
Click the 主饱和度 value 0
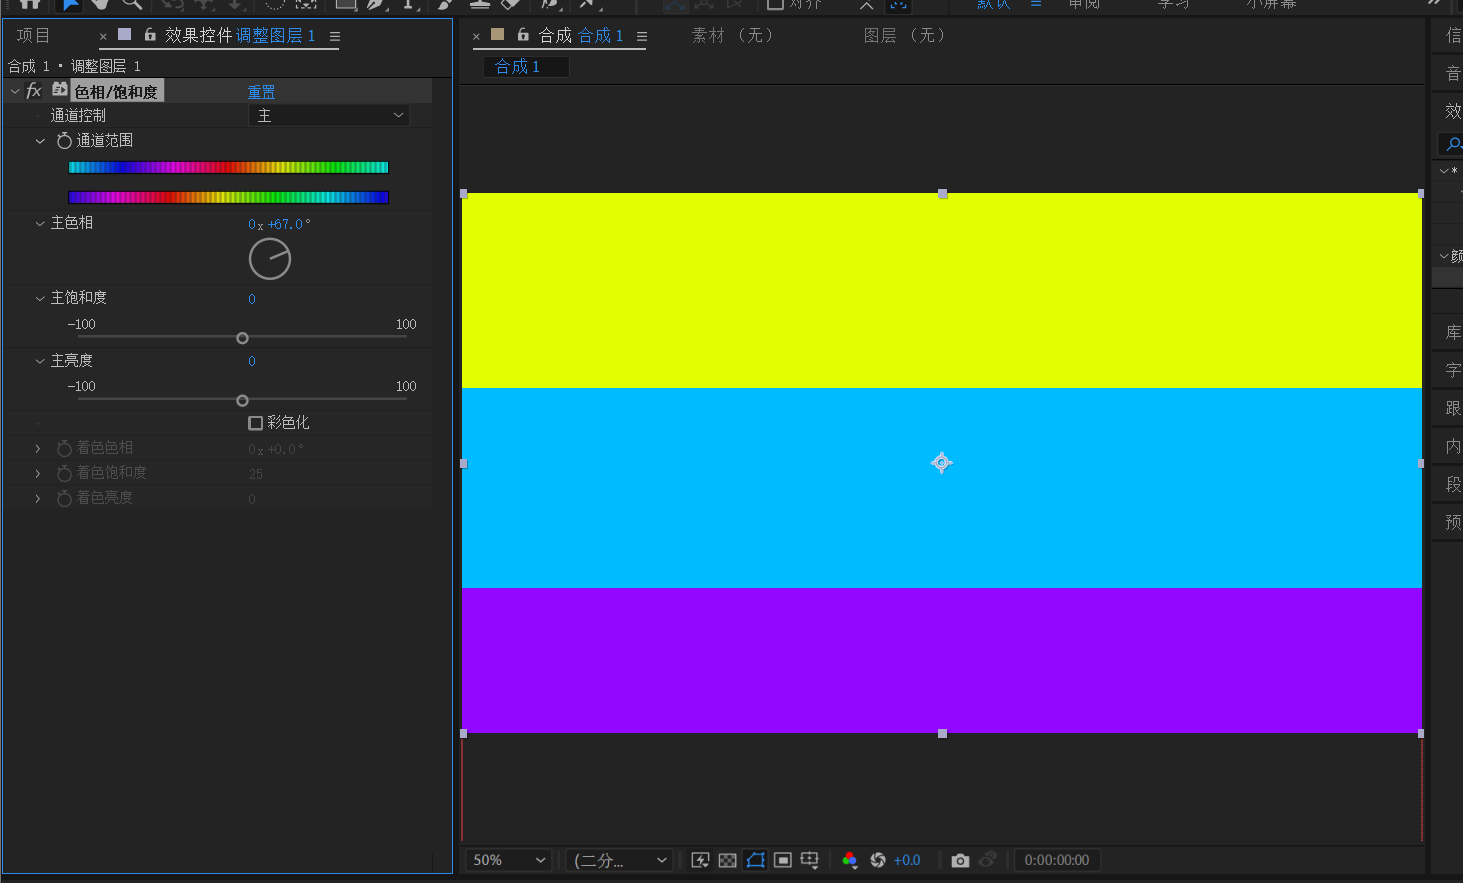pyautogui.click(x=252, y=299)
